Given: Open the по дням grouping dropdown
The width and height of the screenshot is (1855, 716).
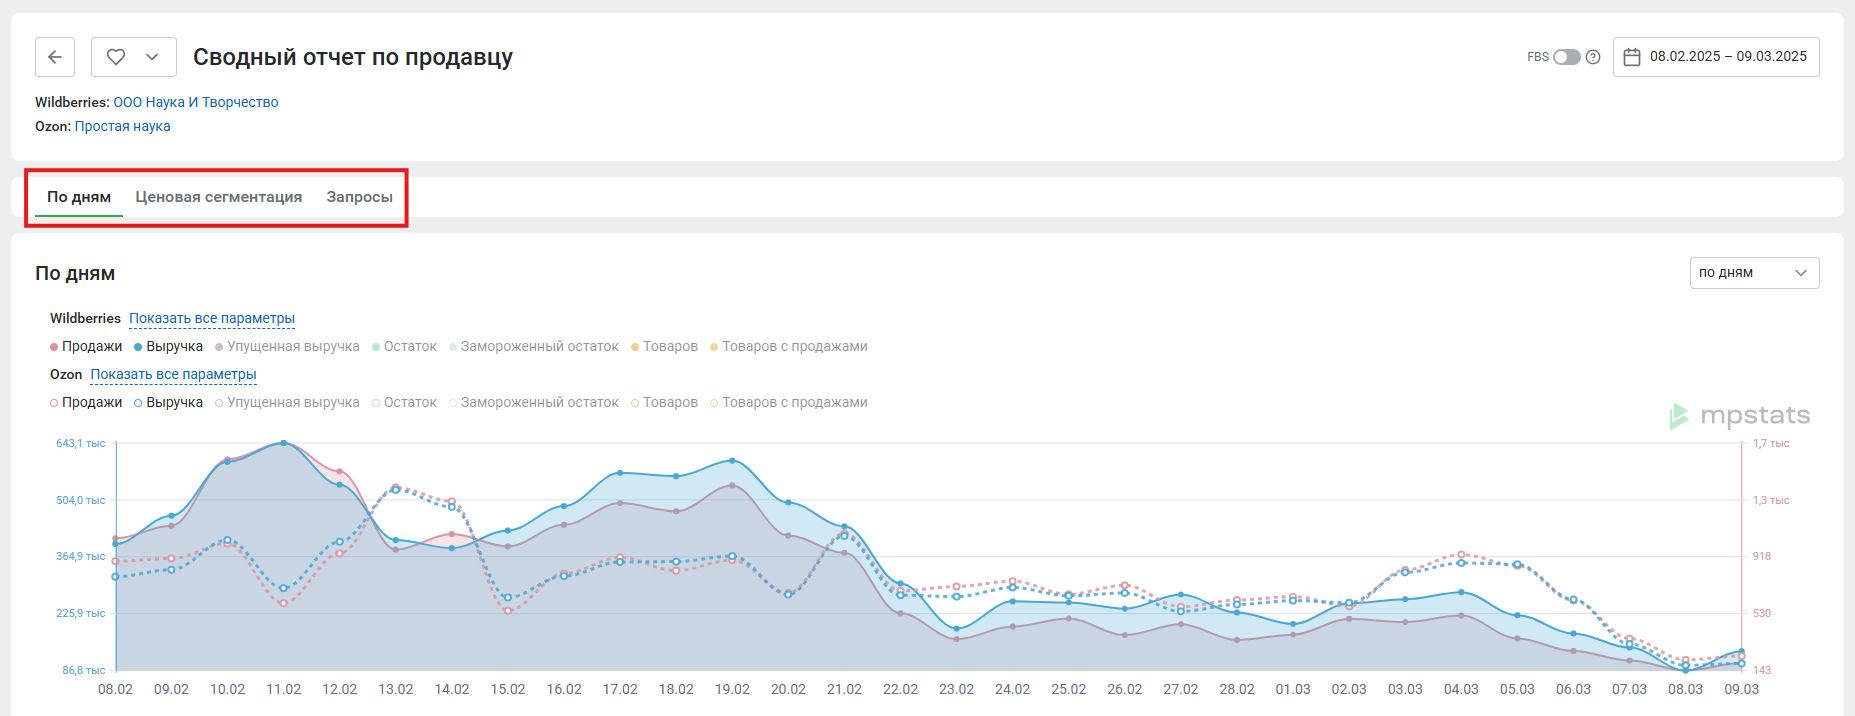Looking at the screenshot, I should [1754, 273].
